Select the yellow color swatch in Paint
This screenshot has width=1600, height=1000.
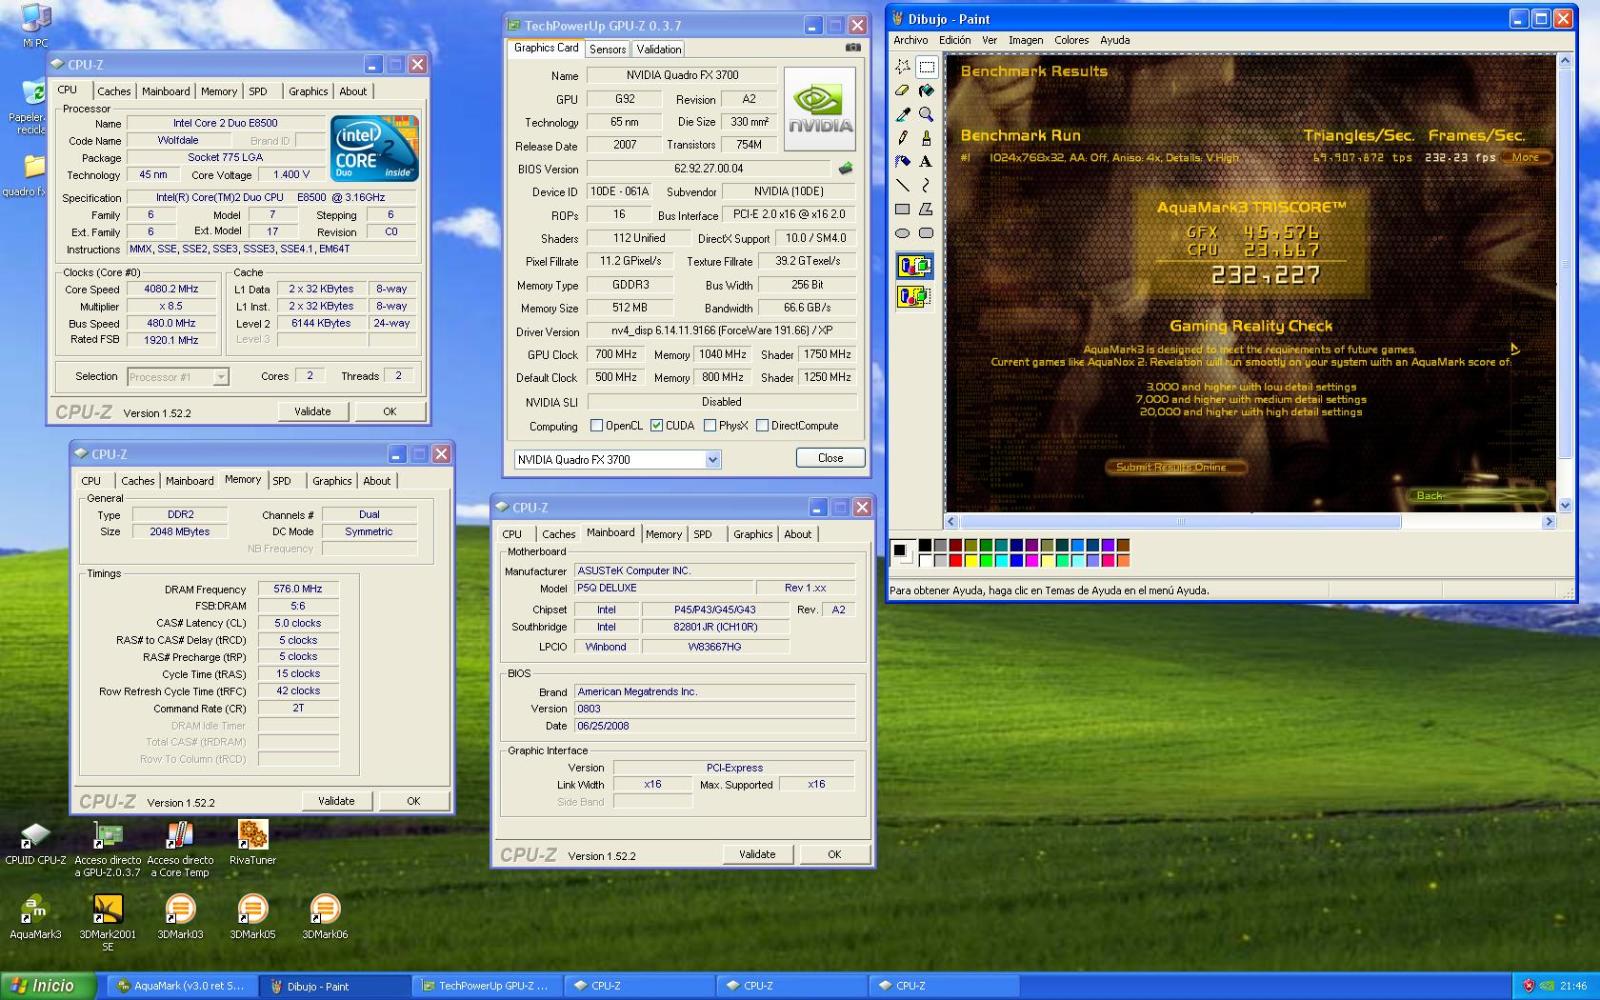[971, 560]
